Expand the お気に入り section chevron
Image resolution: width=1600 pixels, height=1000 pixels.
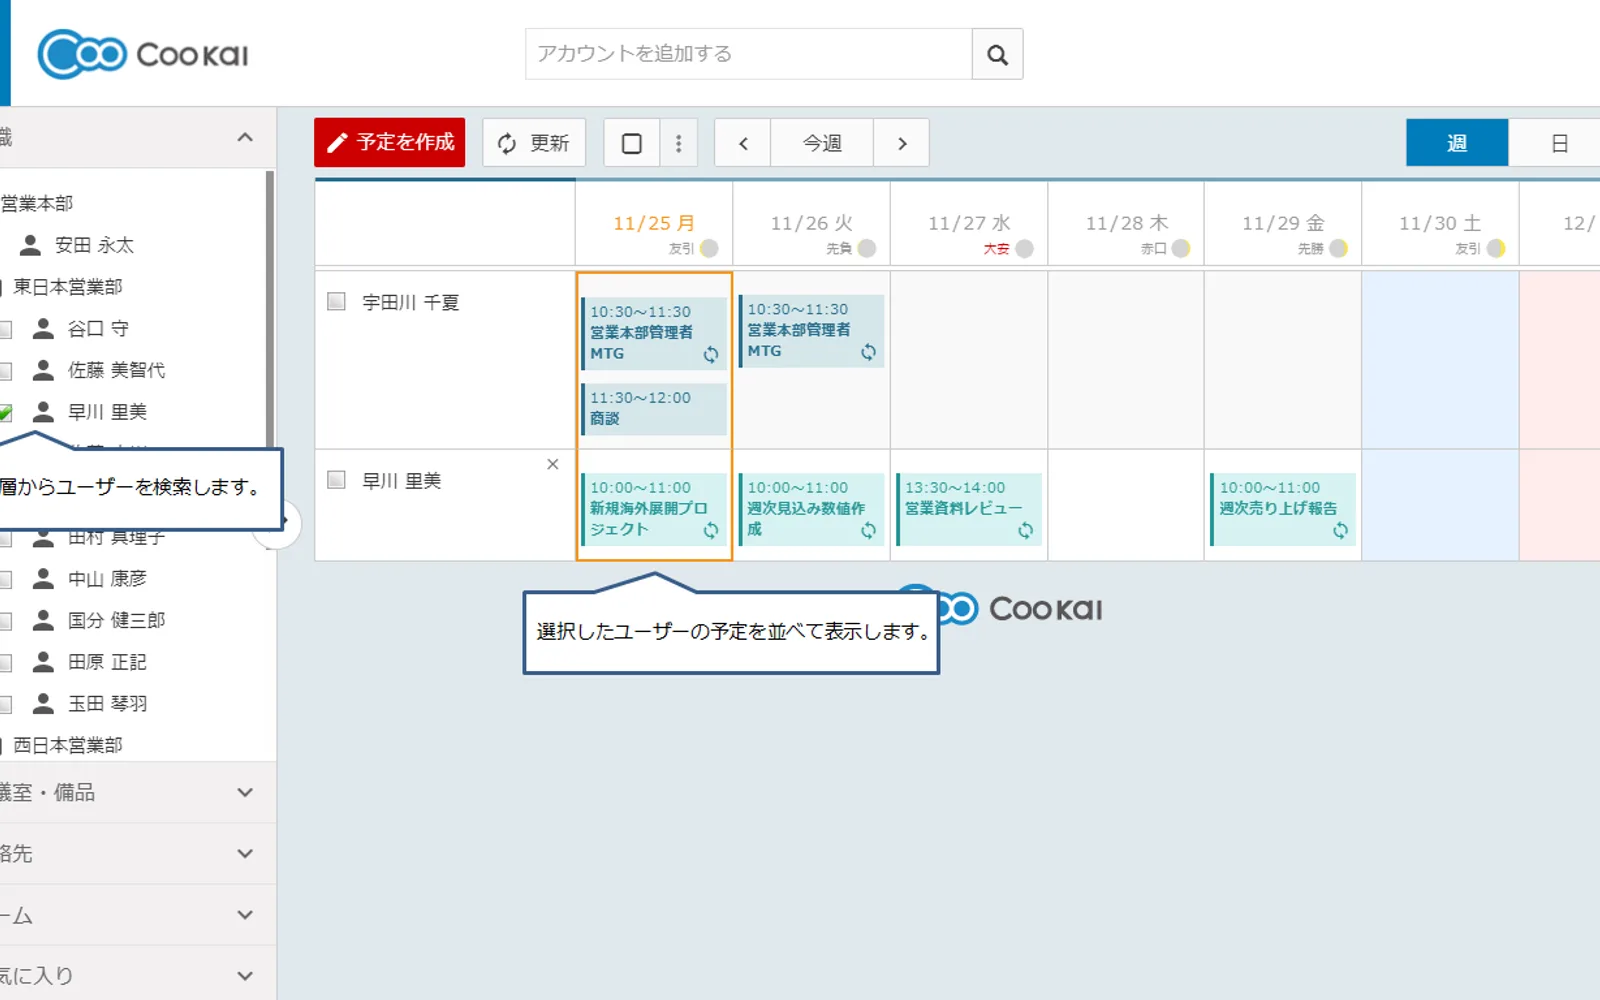[x=245, y=976]
